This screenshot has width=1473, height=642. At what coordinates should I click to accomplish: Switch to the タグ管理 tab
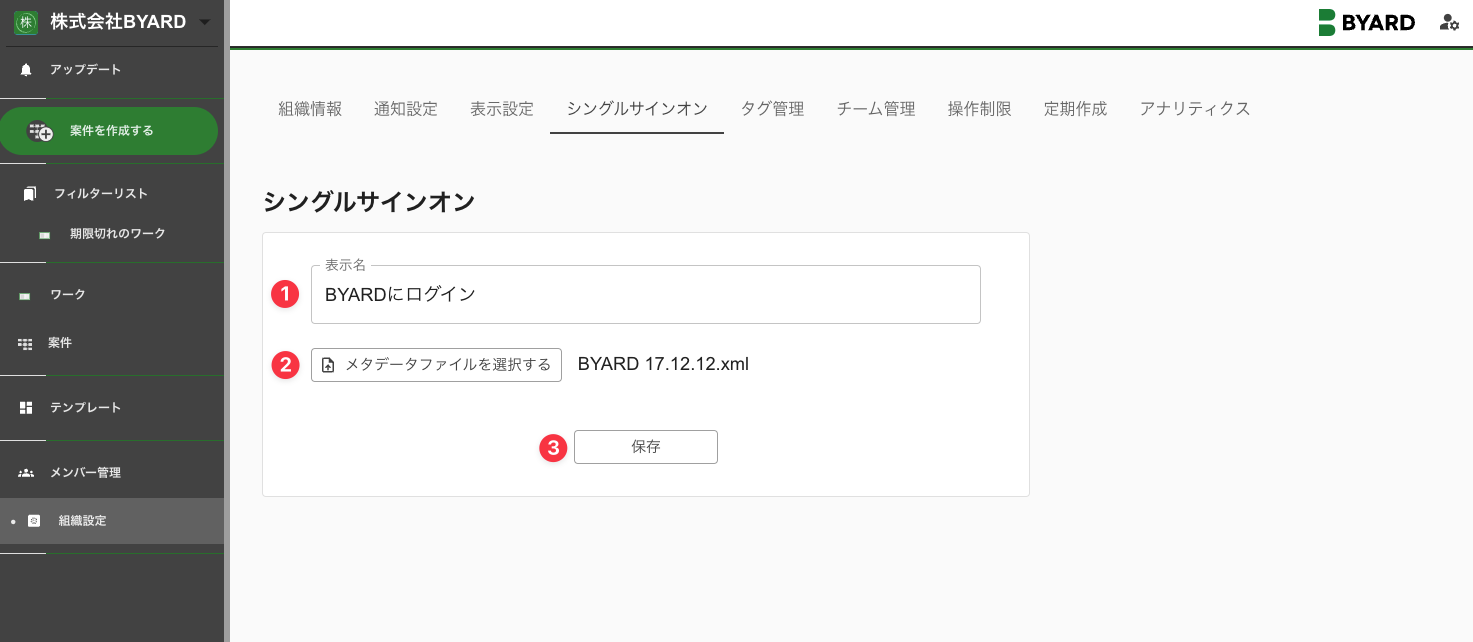pyautogui.click(x=772, y=109)
